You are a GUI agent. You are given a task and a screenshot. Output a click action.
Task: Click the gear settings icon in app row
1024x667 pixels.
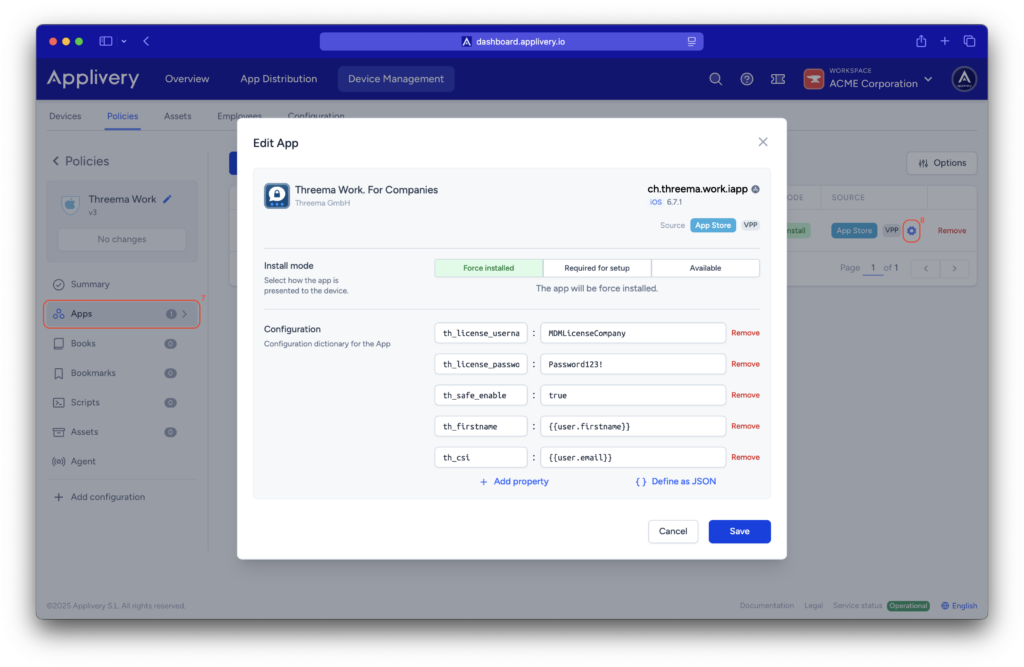(x=912, y=231)
